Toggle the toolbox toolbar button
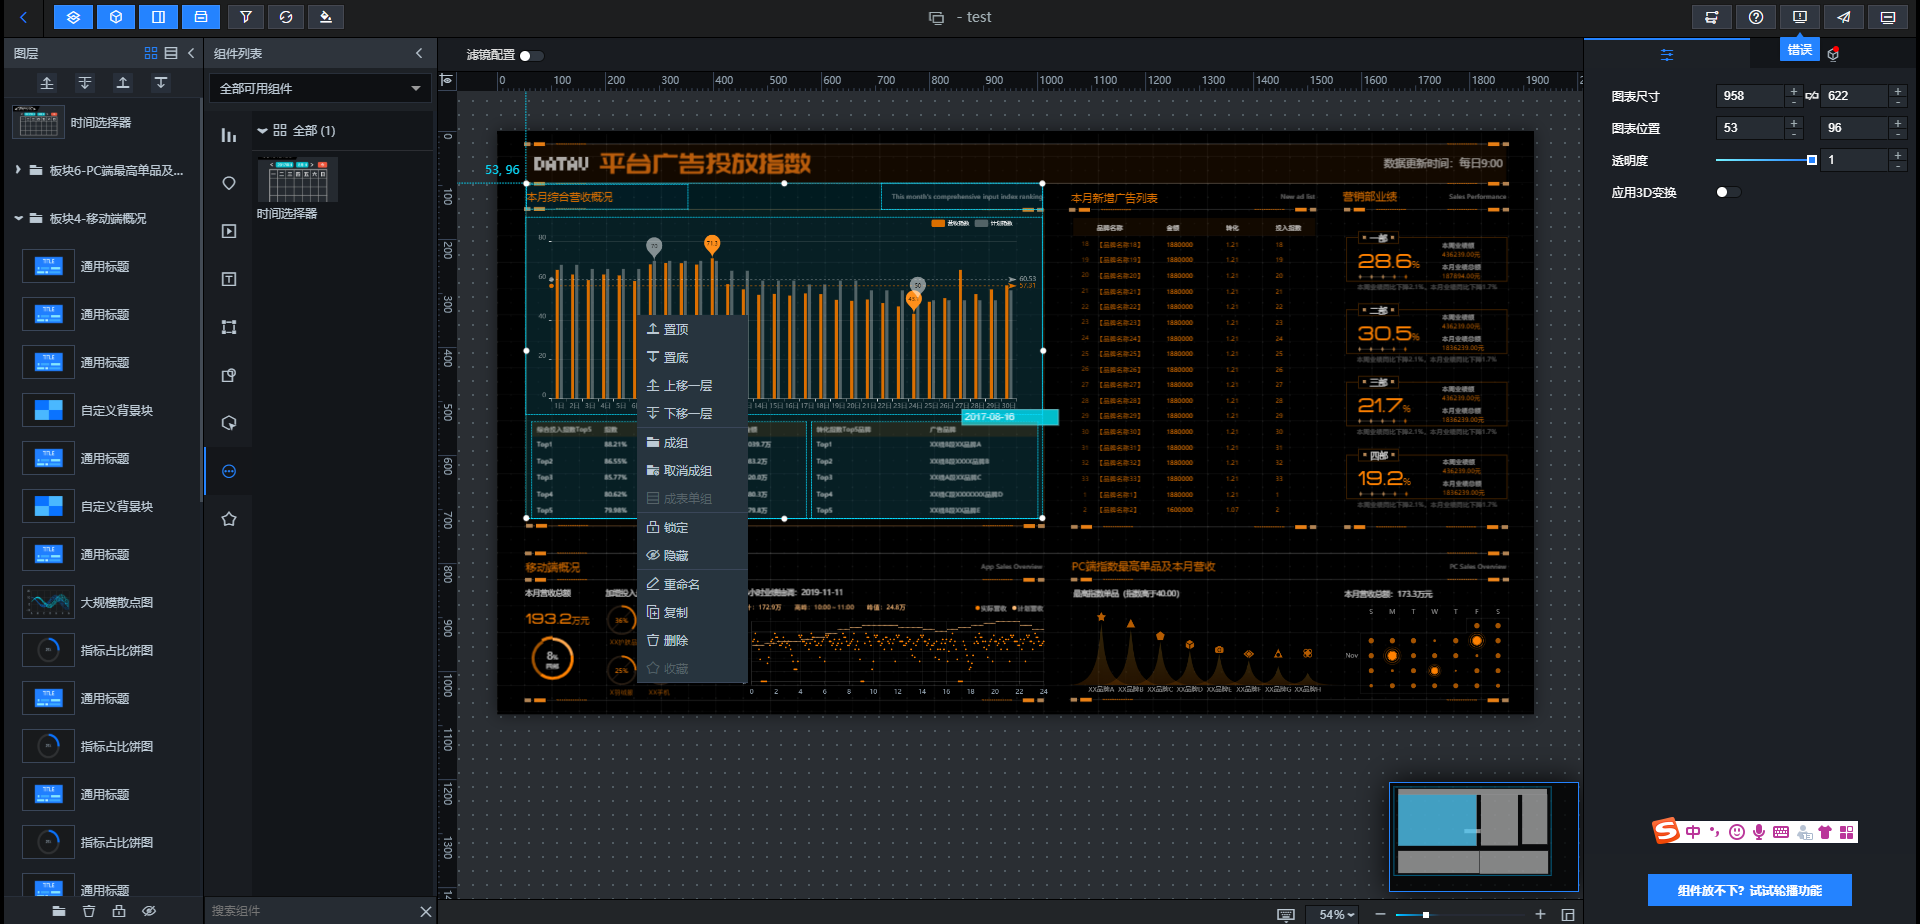 click(x=201, y=17)
